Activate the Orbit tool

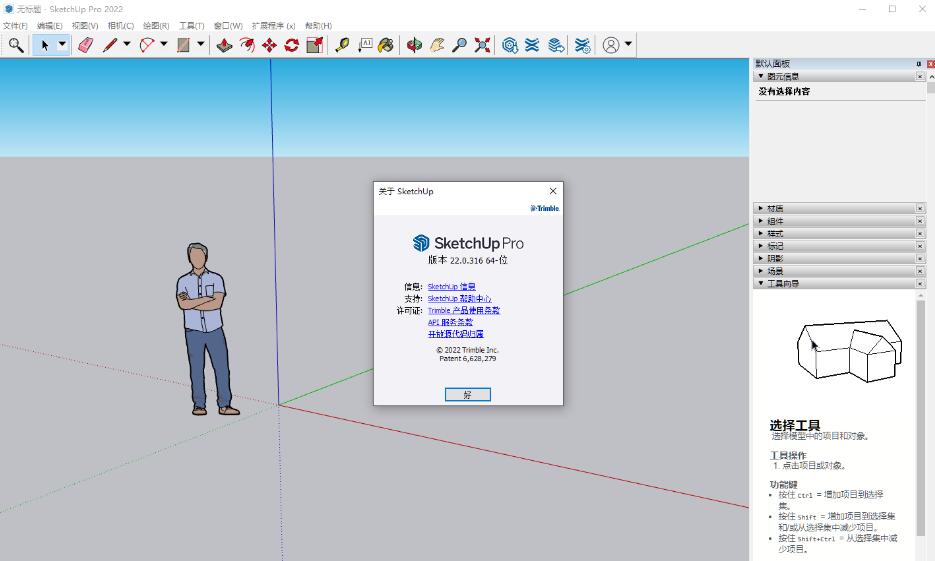tap(414, 45)
